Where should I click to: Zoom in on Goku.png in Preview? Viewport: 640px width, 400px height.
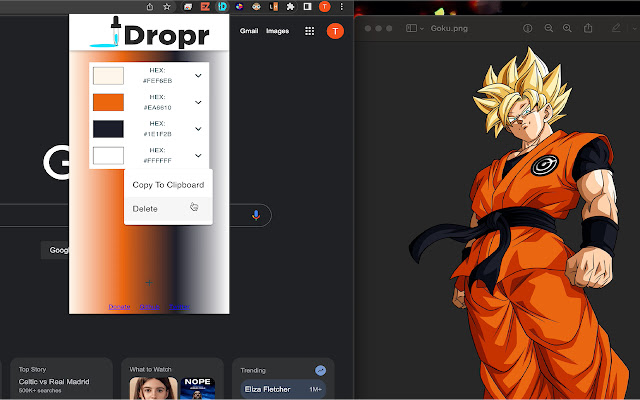[x=567, y=28]
